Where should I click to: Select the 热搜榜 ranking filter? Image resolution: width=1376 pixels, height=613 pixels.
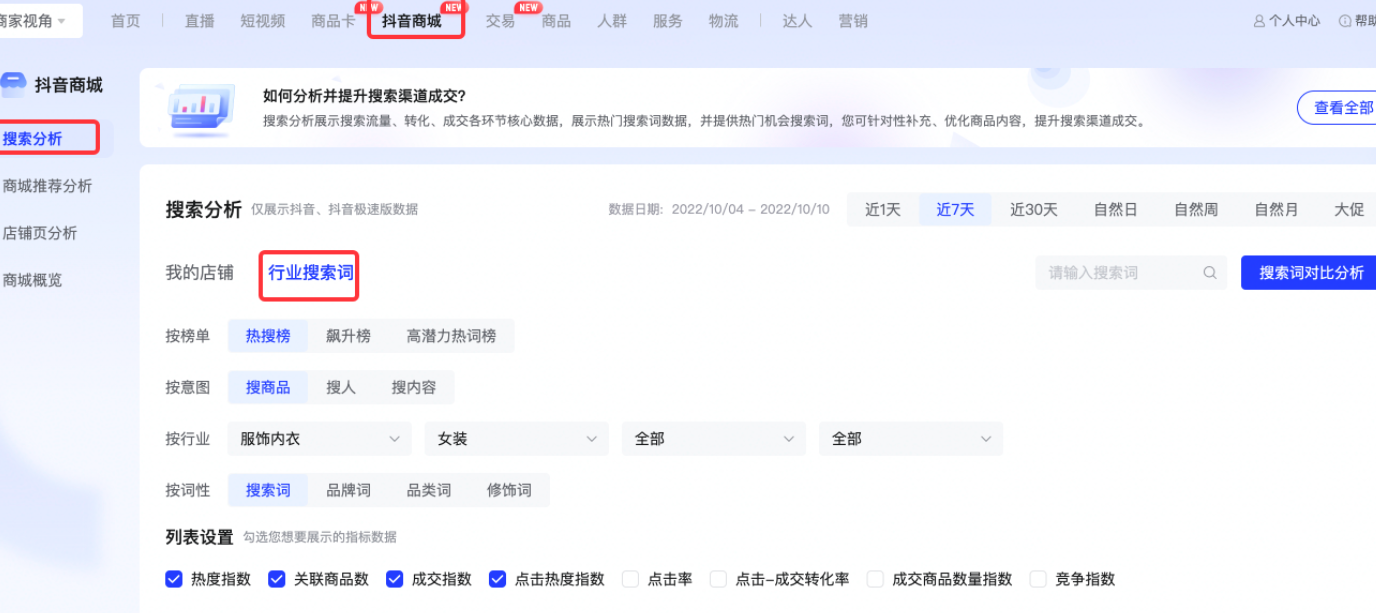tap(268, 336)
